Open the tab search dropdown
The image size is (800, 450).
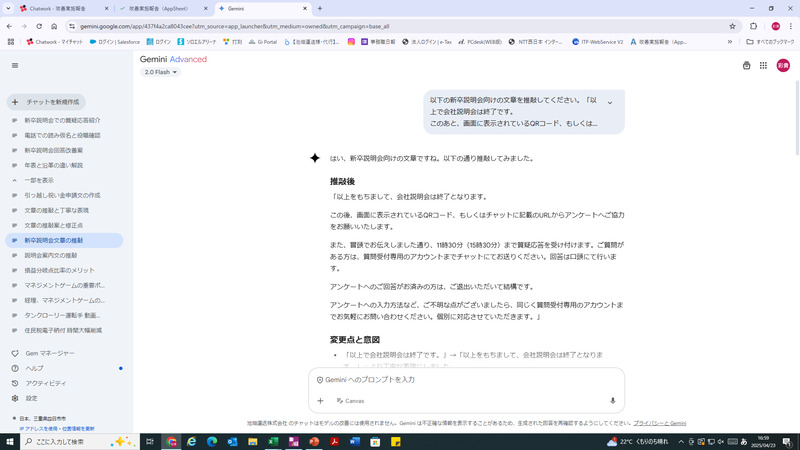(x=8, y=9)
